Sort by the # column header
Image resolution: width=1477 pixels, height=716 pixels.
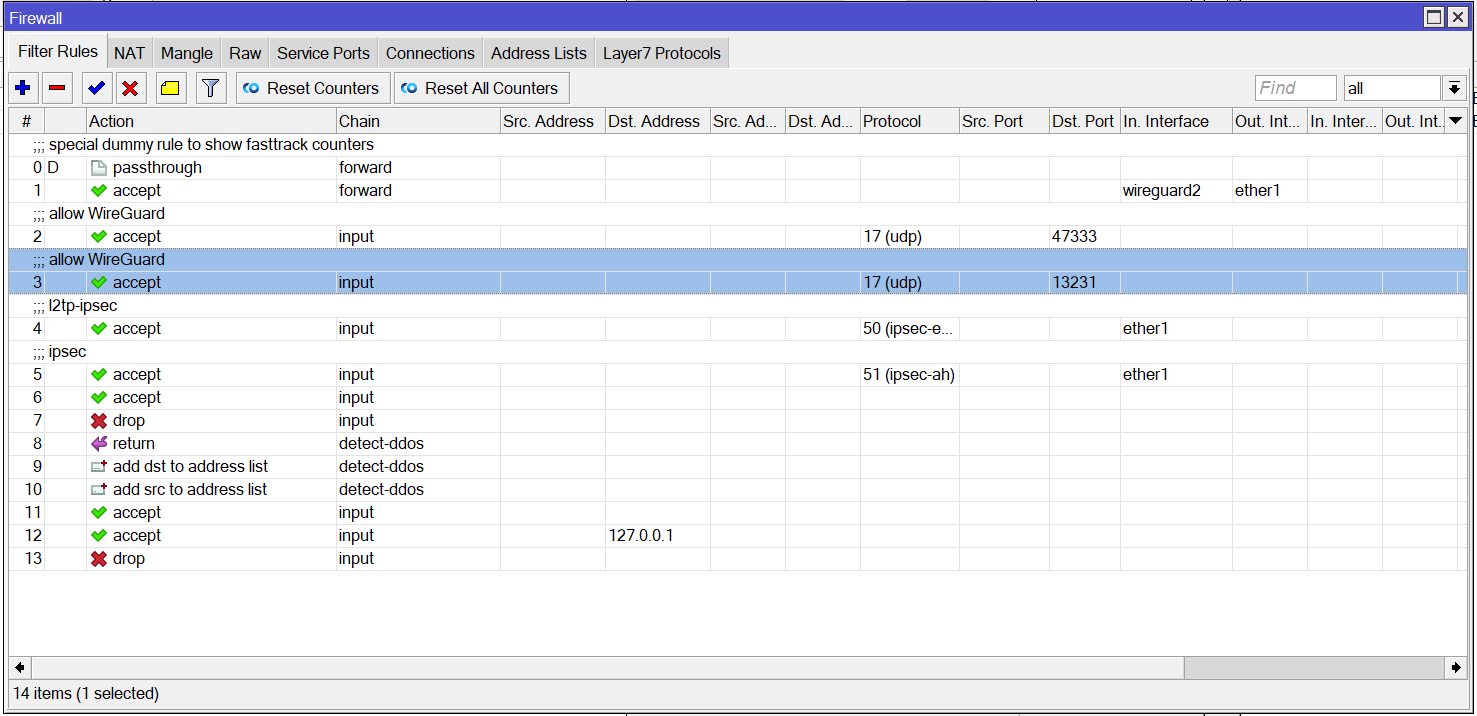click(26, 121)
